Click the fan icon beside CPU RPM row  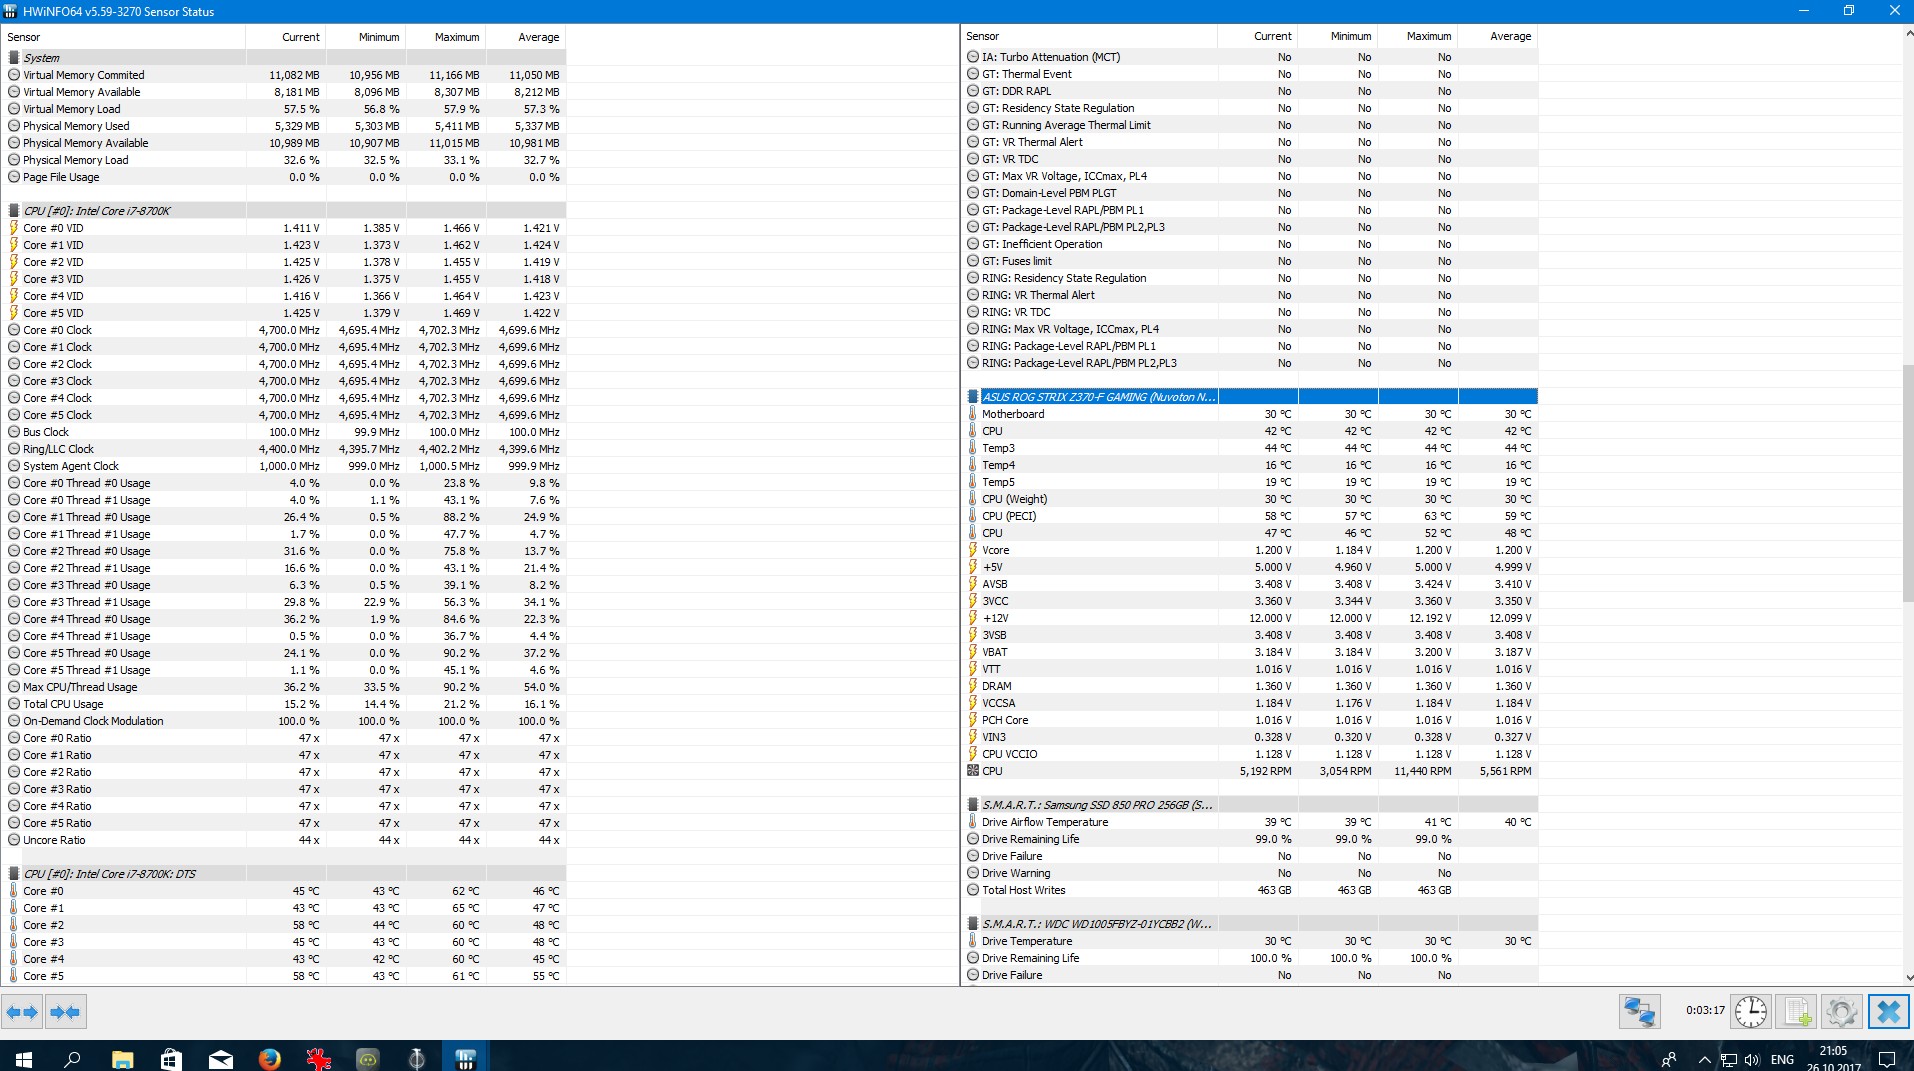tap(972, 771)
